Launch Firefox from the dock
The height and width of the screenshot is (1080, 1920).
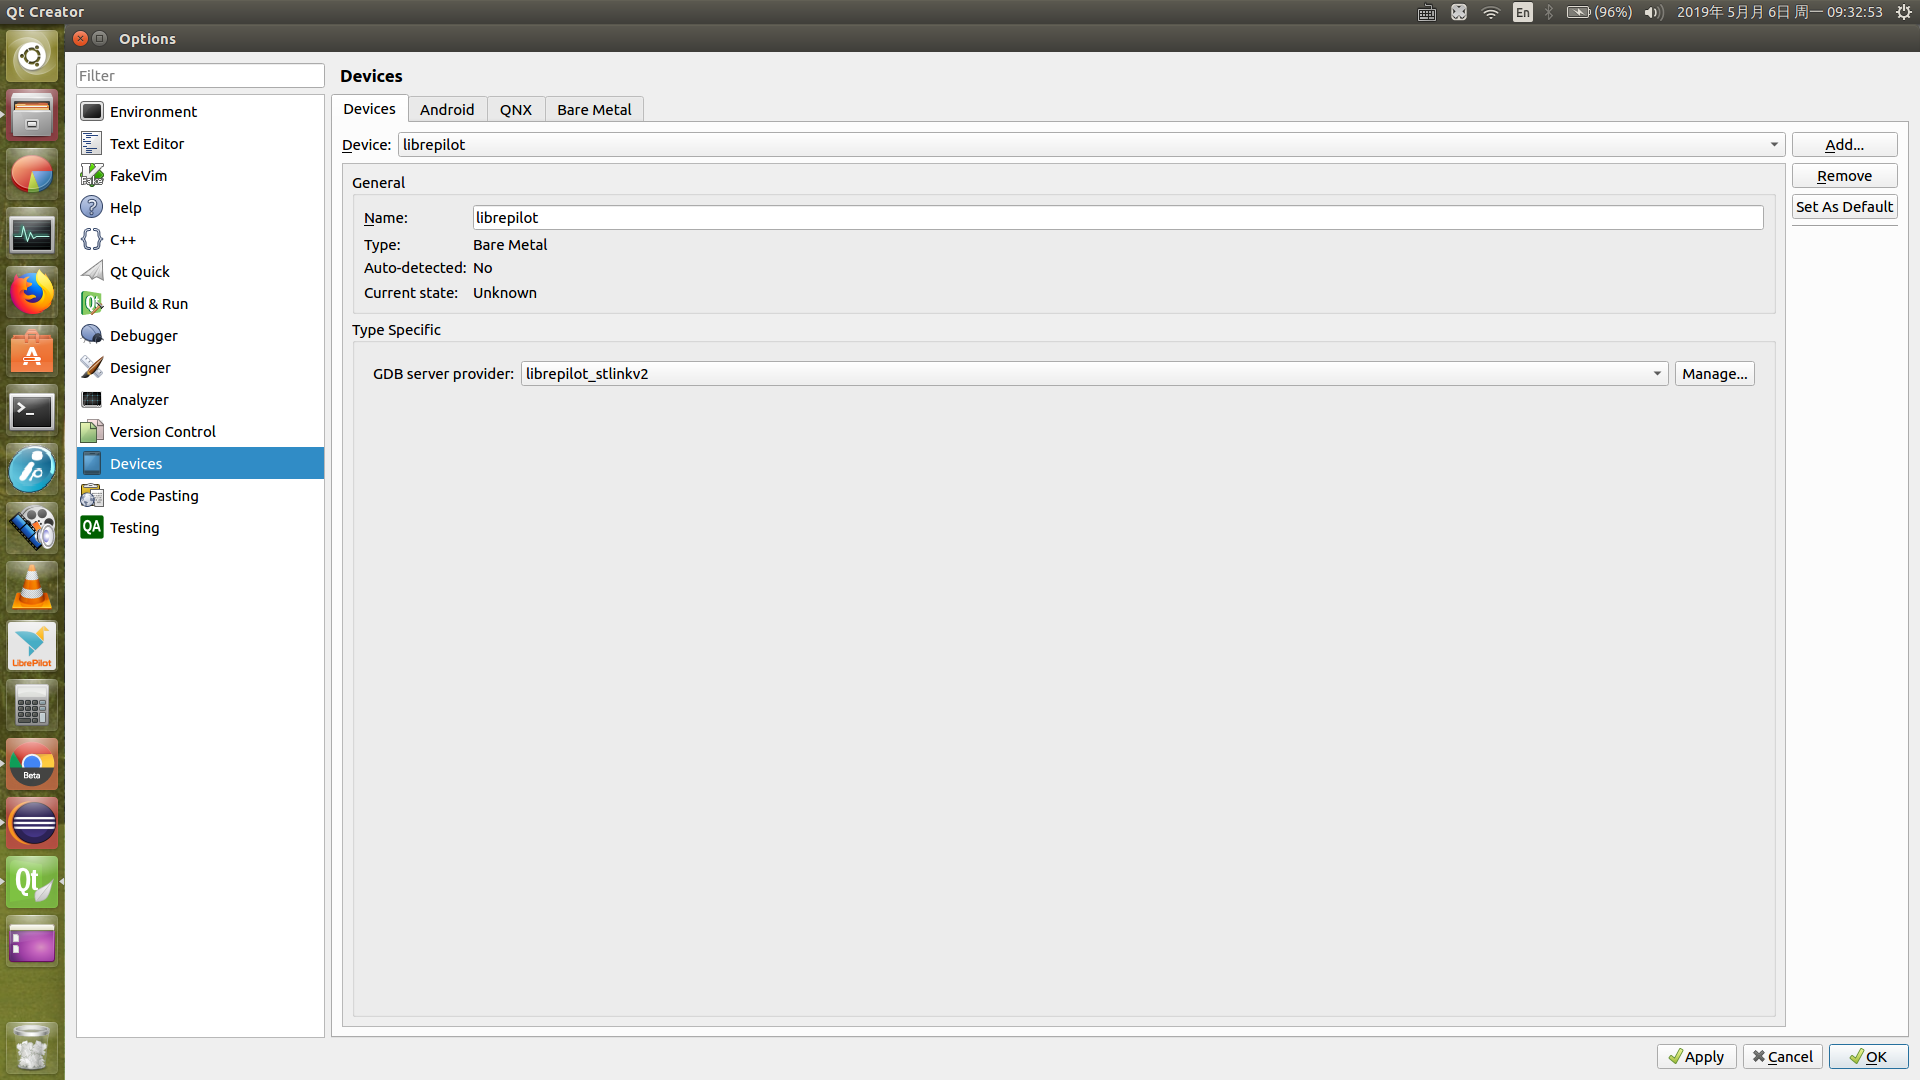32,292
